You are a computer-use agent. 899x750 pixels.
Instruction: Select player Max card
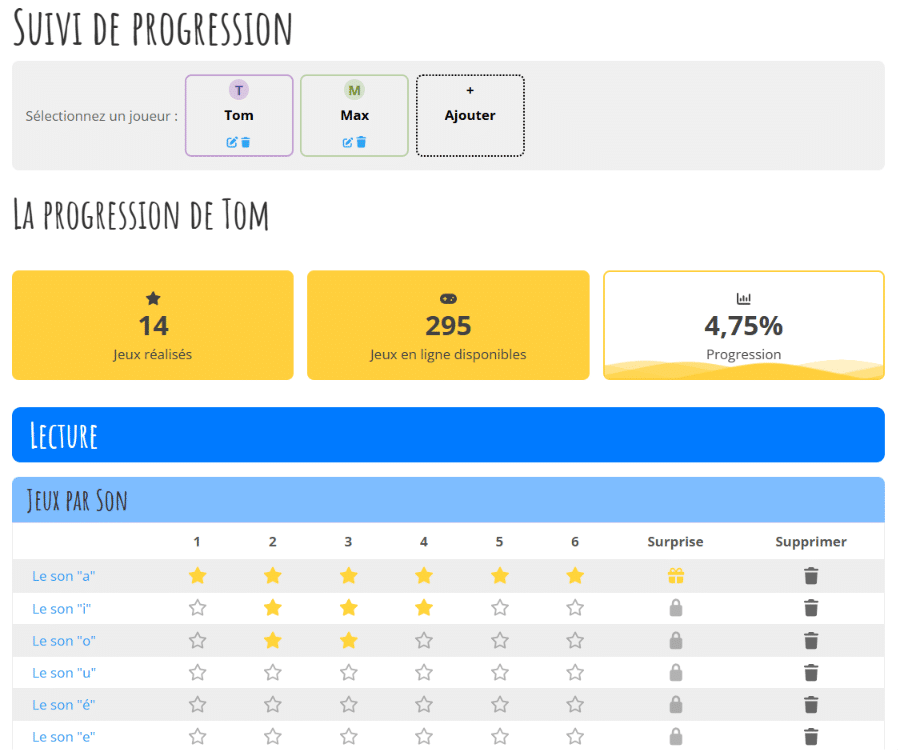354,115
